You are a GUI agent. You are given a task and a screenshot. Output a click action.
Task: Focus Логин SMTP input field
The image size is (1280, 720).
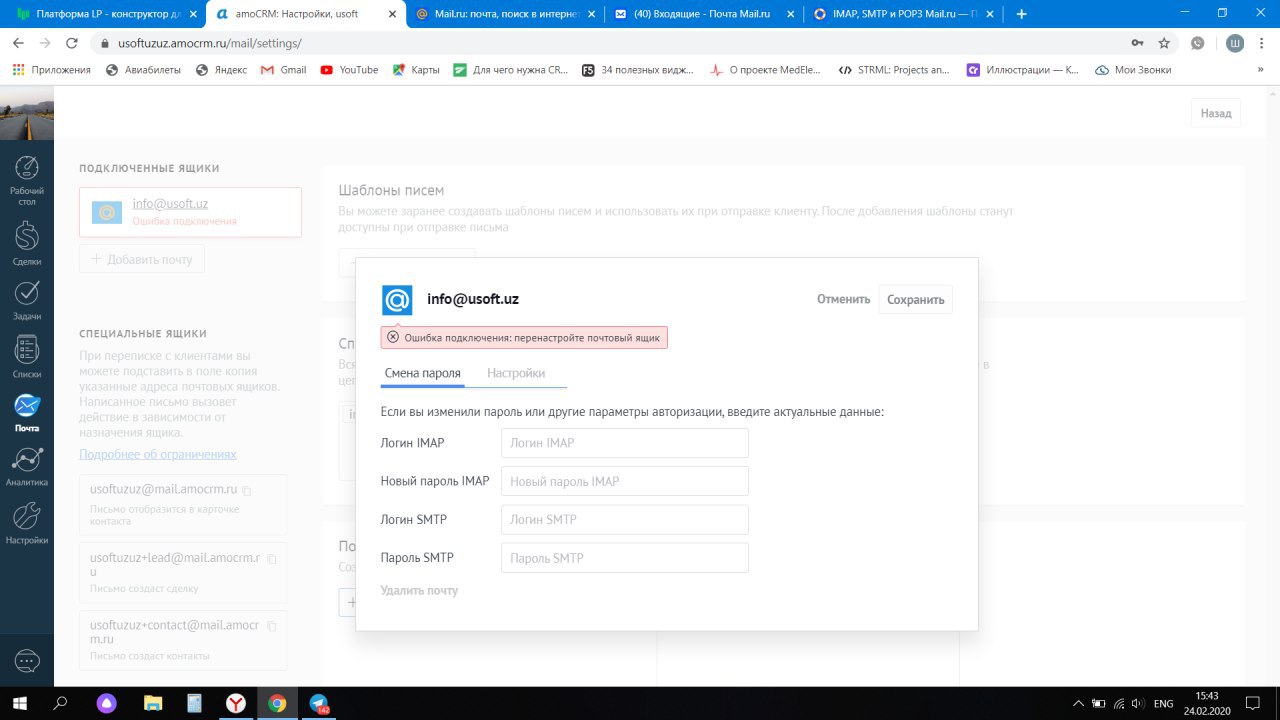click(x=624, y=520)
